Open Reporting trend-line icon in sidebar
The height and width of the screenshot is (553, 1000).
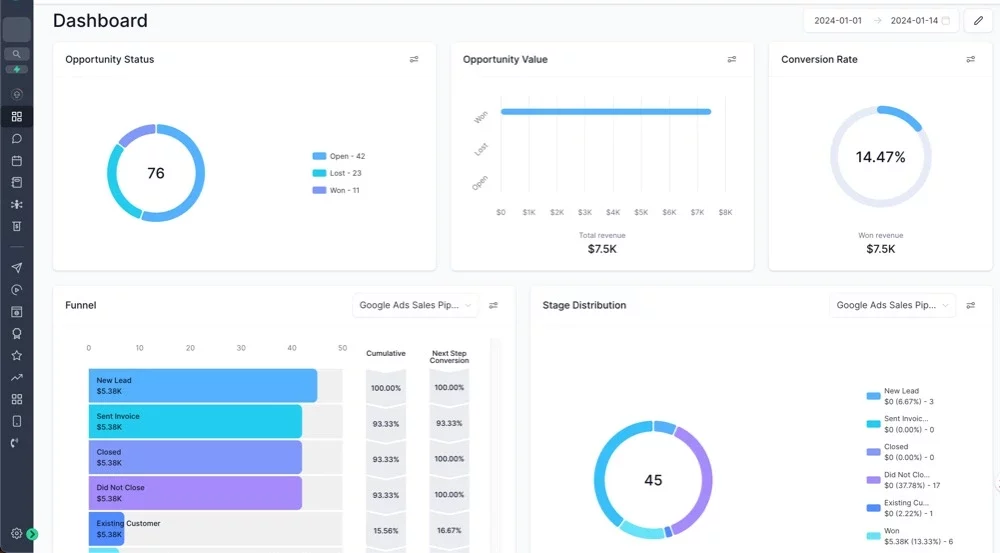point(17,377)
